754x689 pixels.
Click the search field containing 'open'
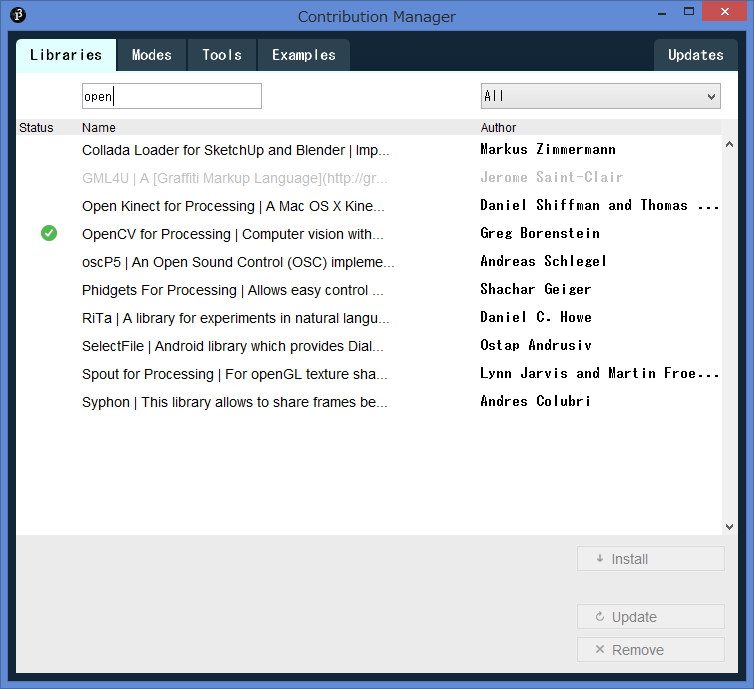click(x=172, y=96)
